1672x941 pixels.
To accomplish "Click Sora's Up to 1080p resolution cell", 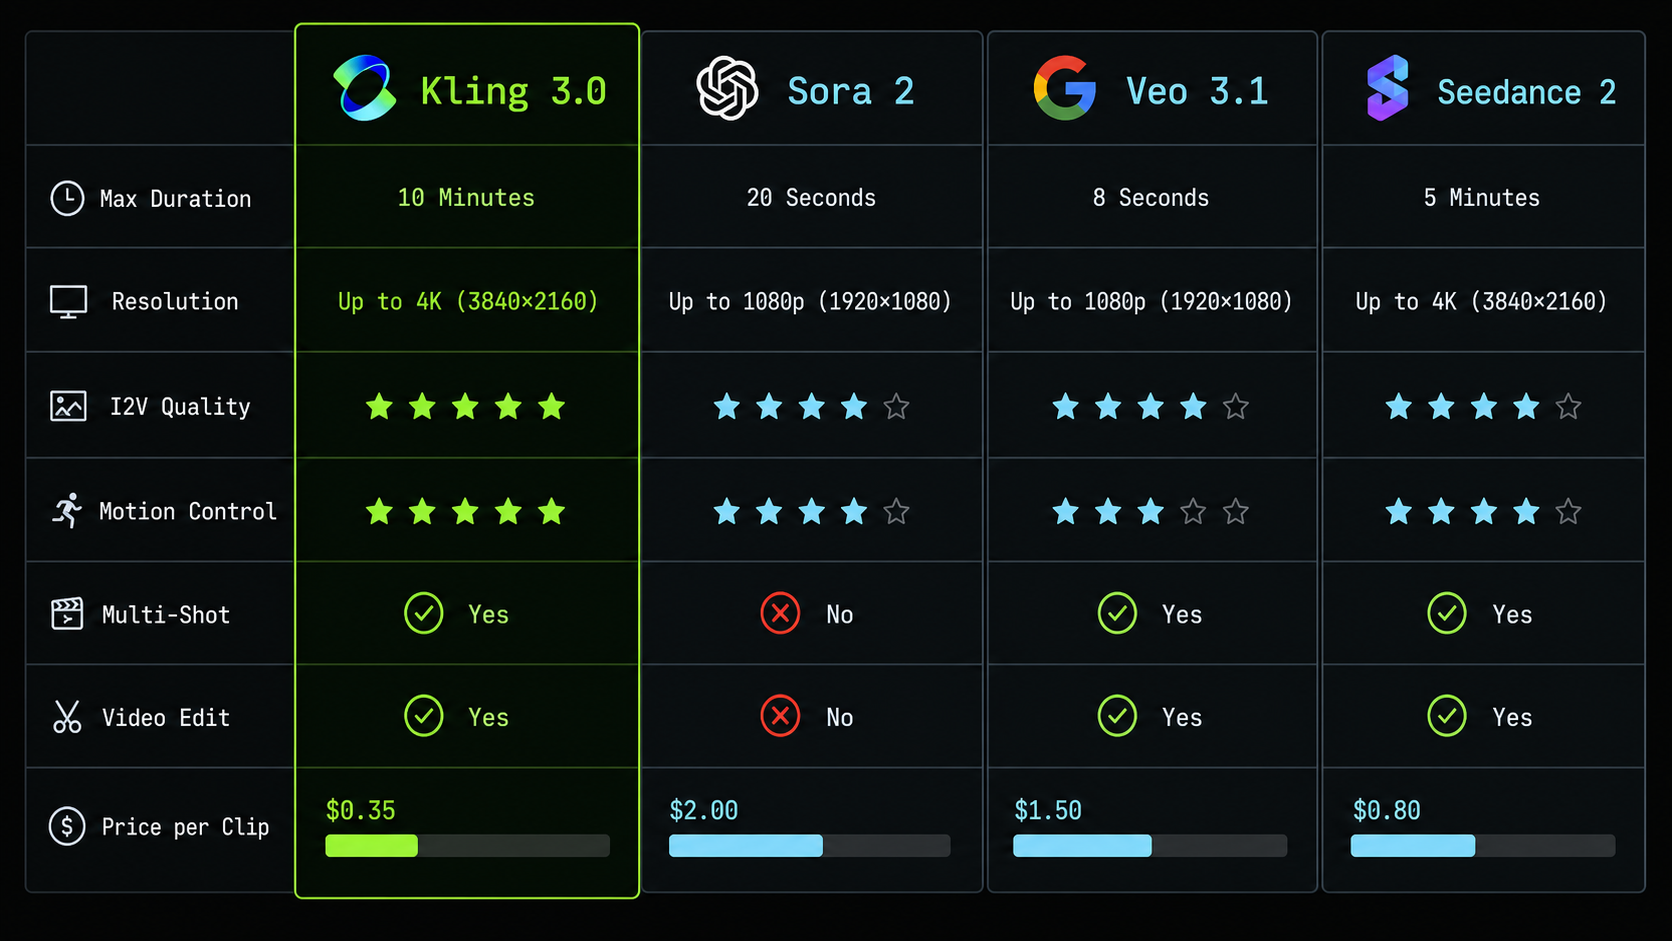I will pyautogui.click(x=810, y=302).
